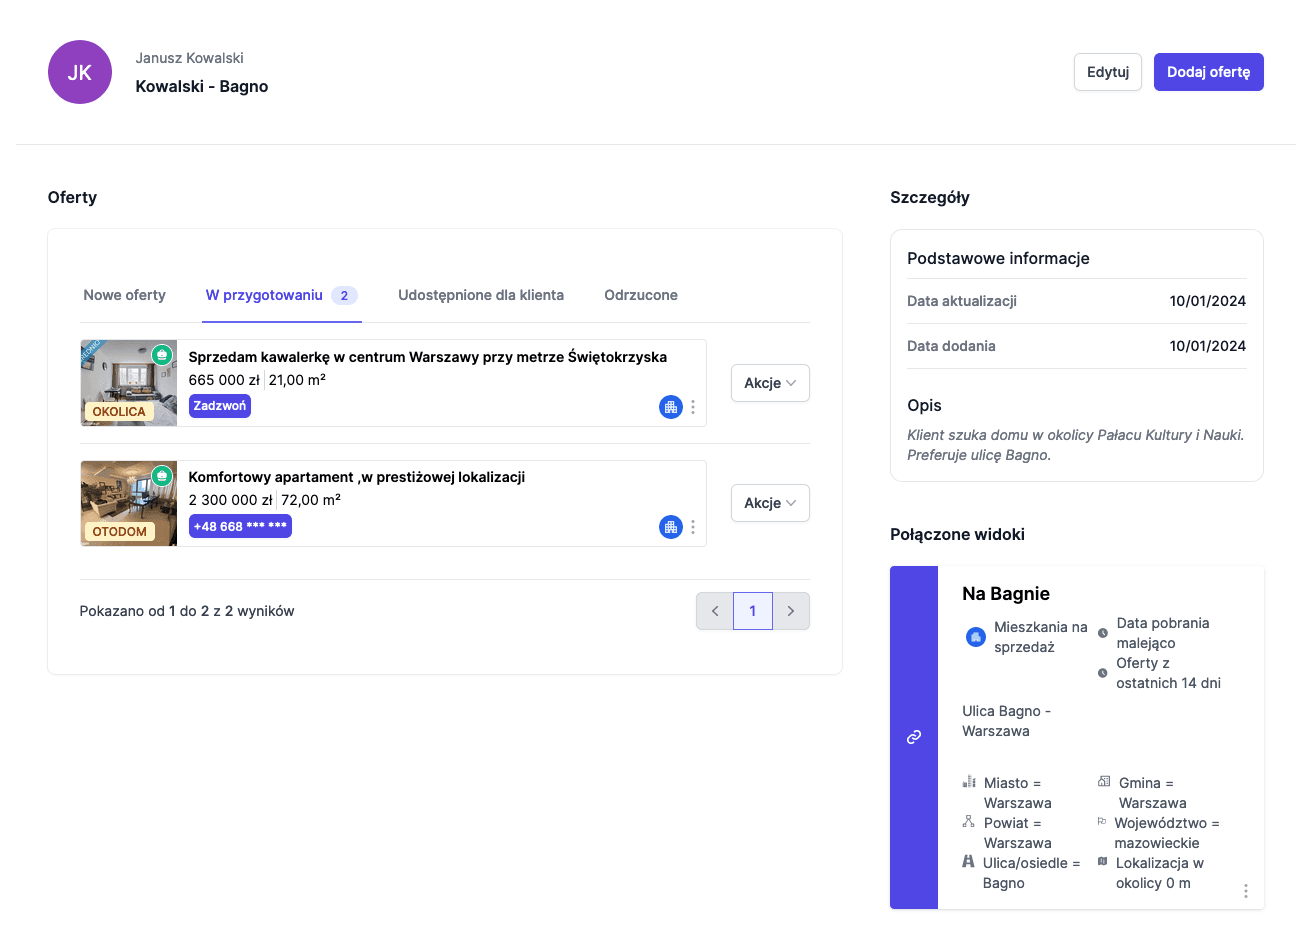Open the Na Bagnie card options menu
This screenshot has width=1313, height=942.
[x=1245, y=891]
